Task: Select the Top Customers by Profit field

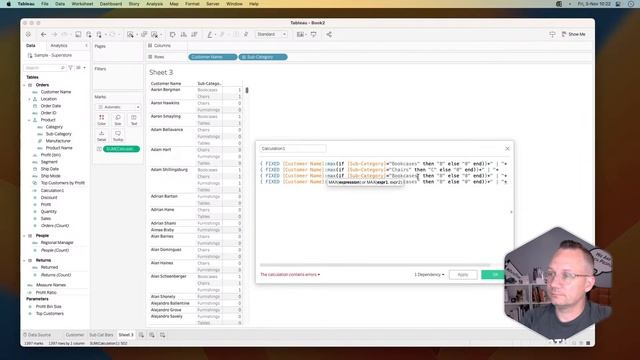Action: [62, 183]
